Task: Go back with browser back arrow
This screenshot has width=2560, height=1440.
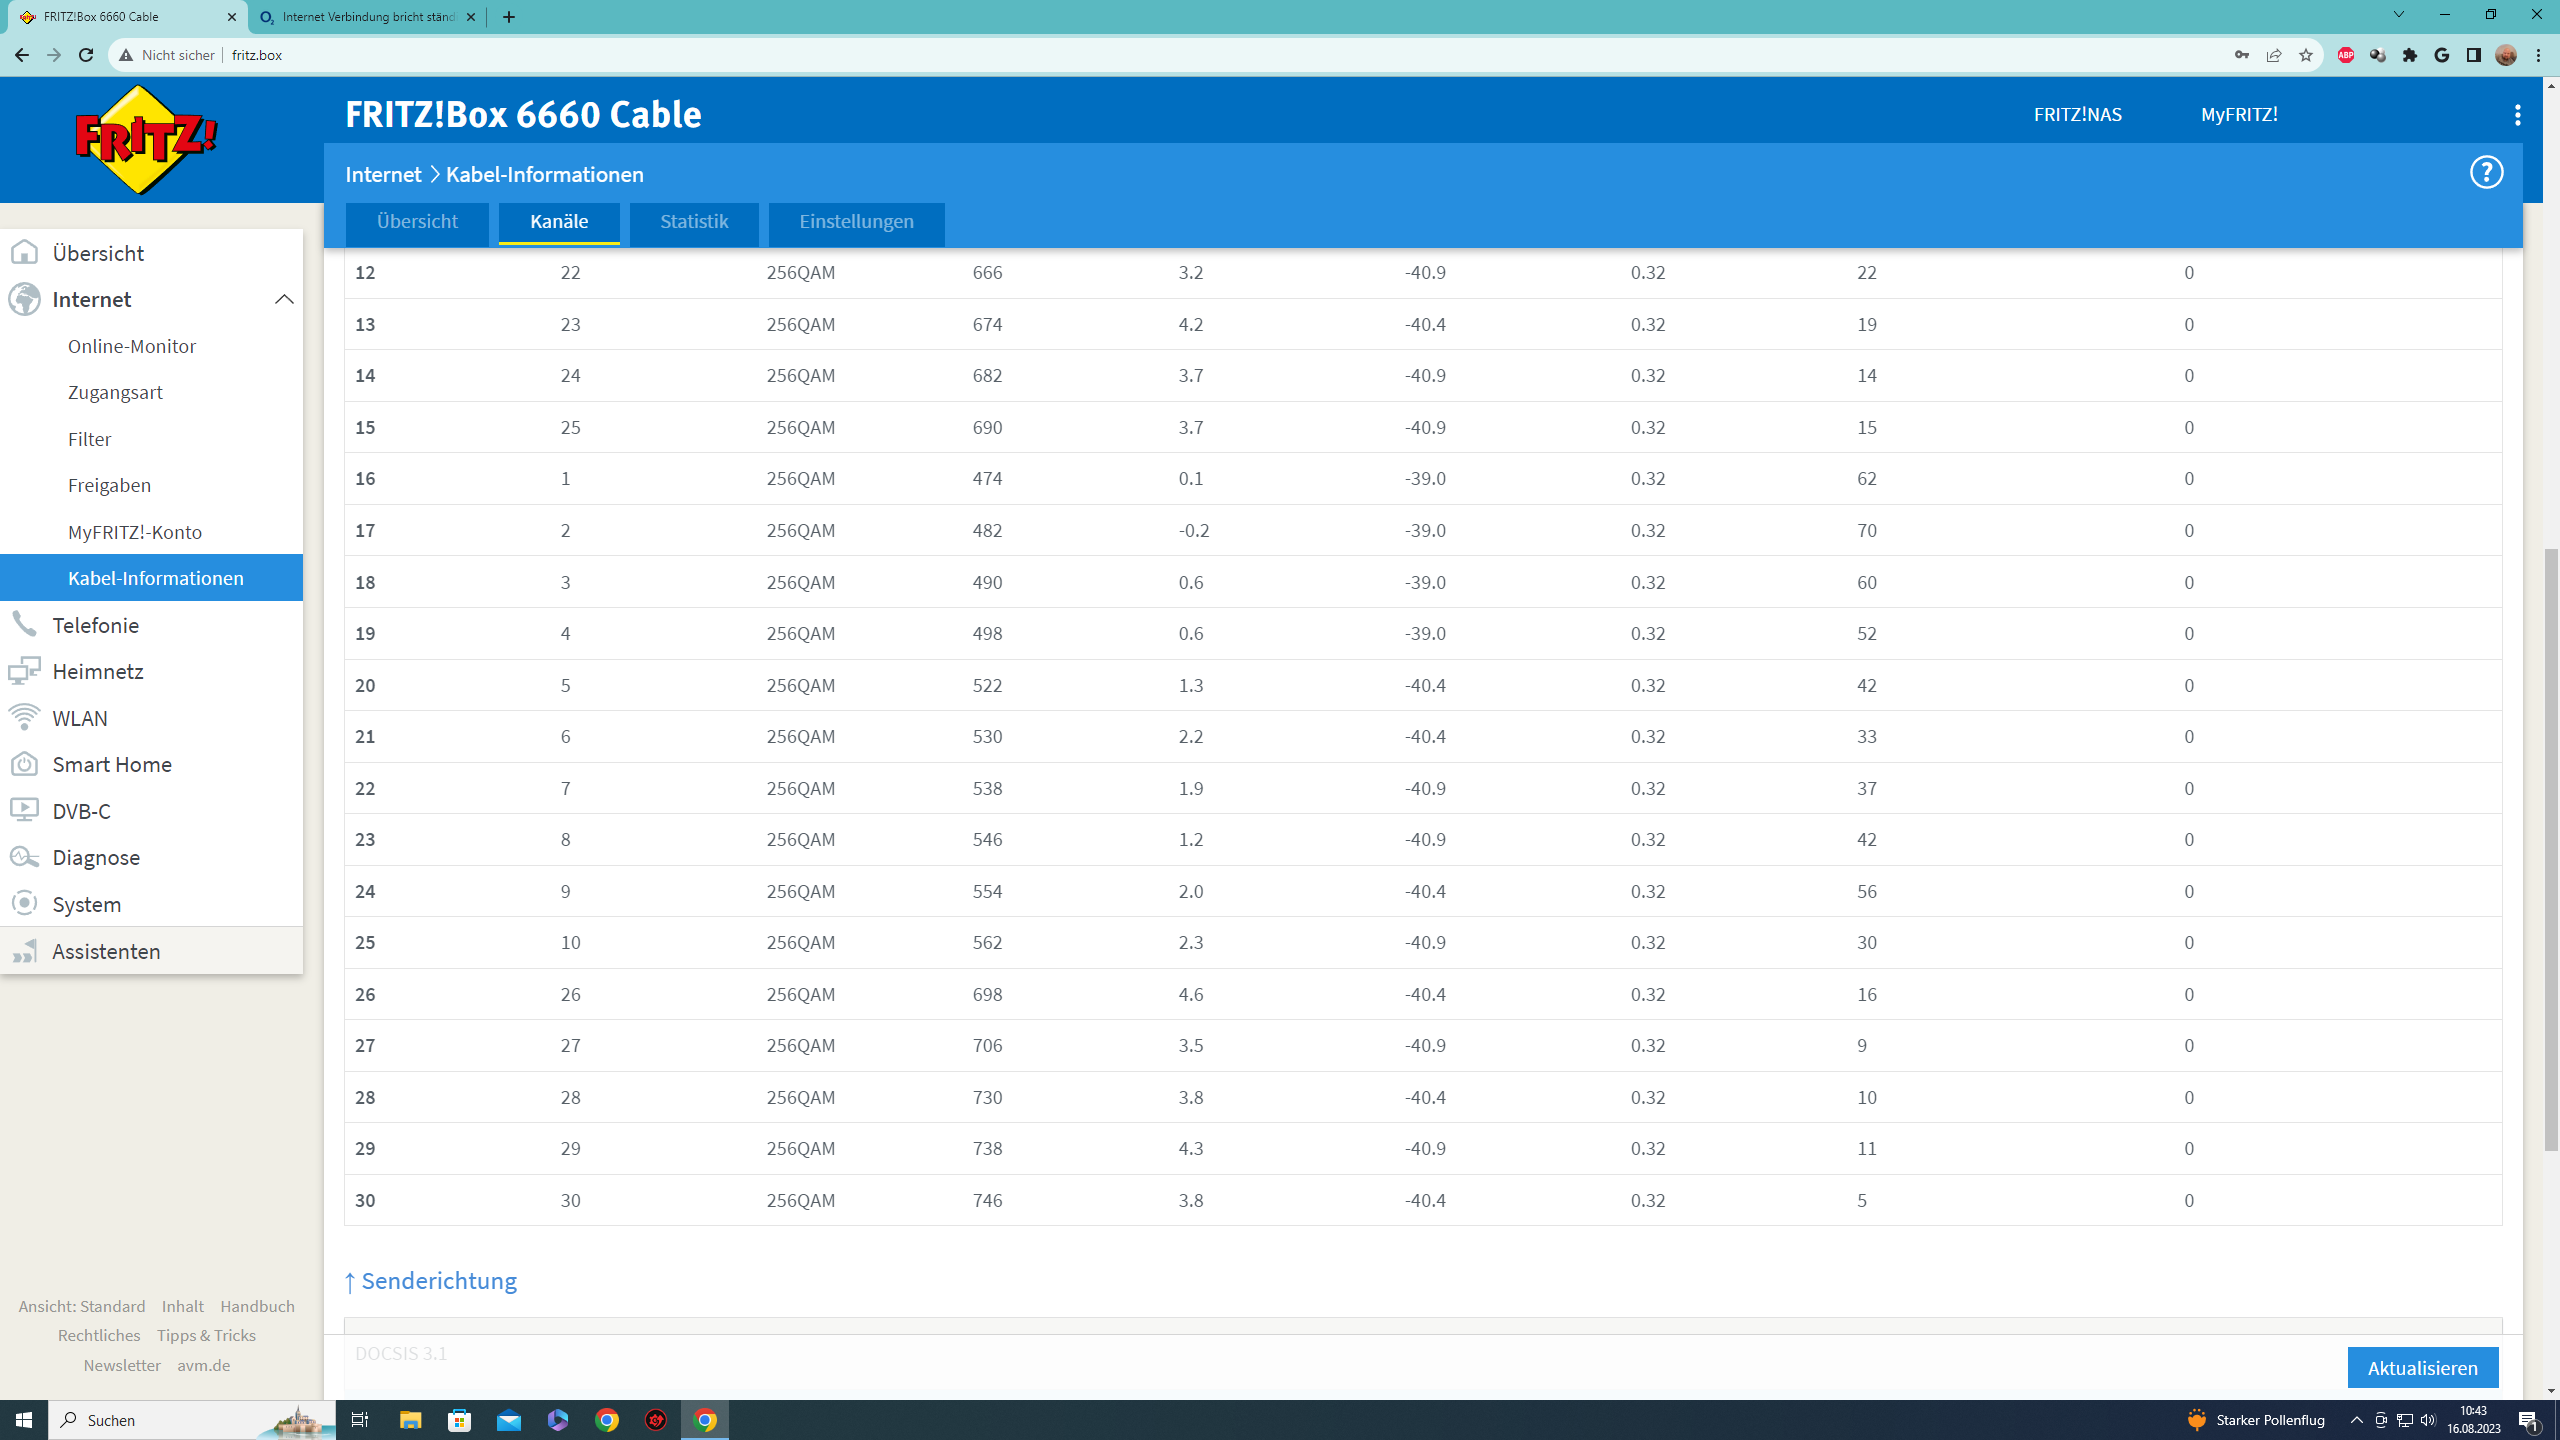Action: pyautogui.click(x=22, y=55)
